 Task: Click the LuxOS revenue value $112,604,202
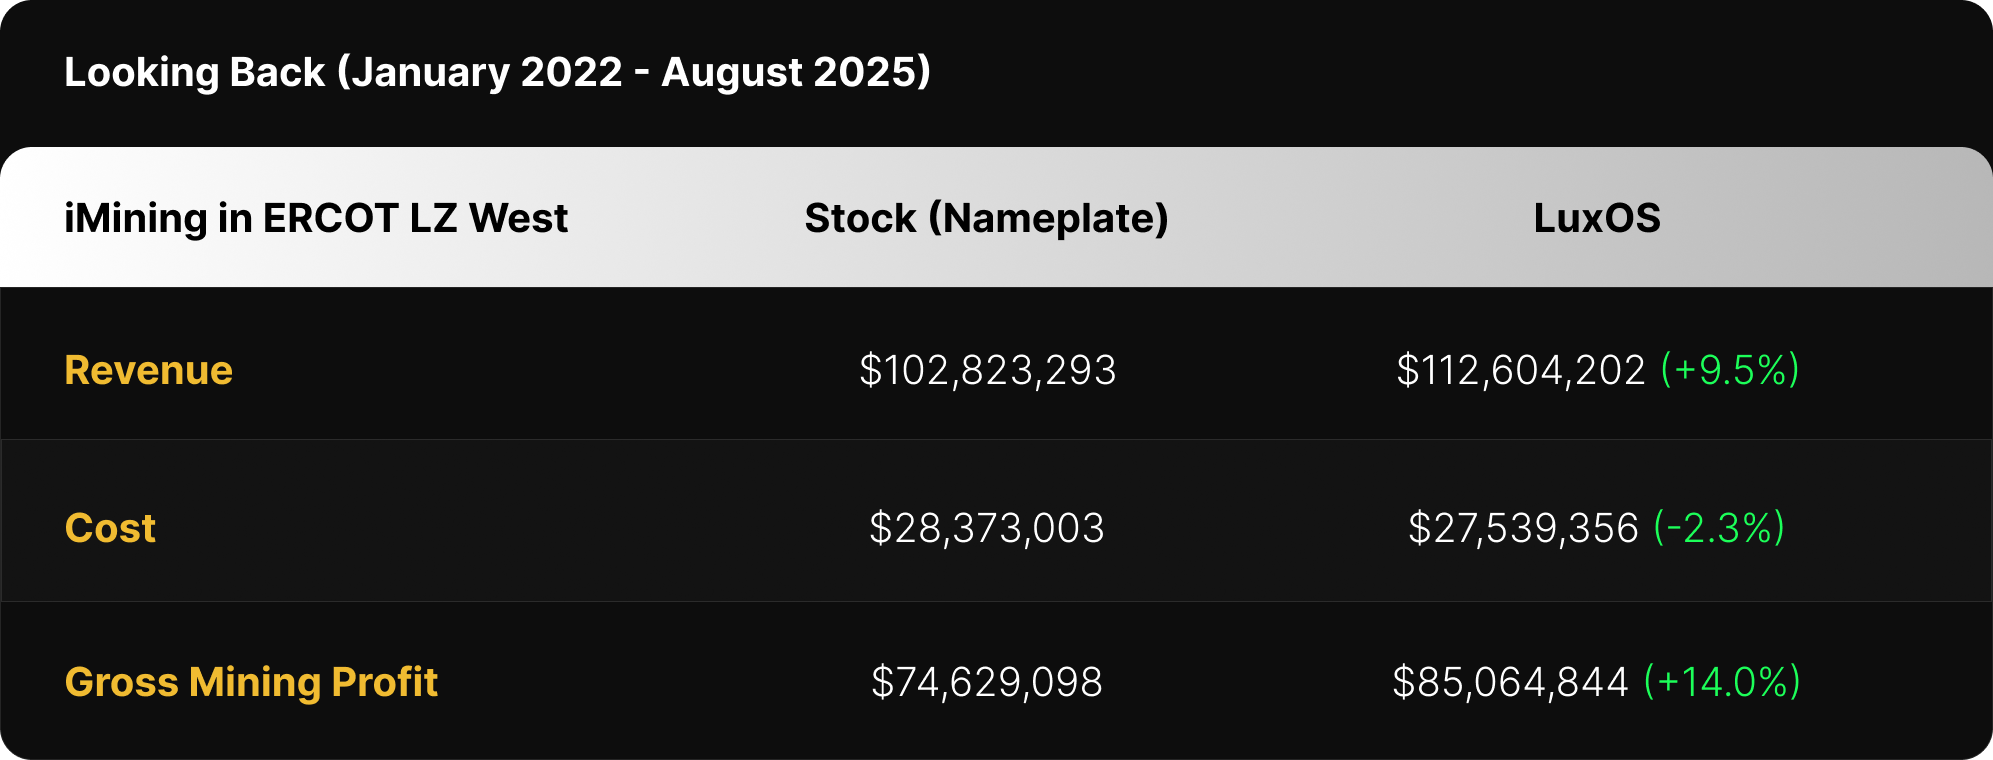tap(1520, 370)
